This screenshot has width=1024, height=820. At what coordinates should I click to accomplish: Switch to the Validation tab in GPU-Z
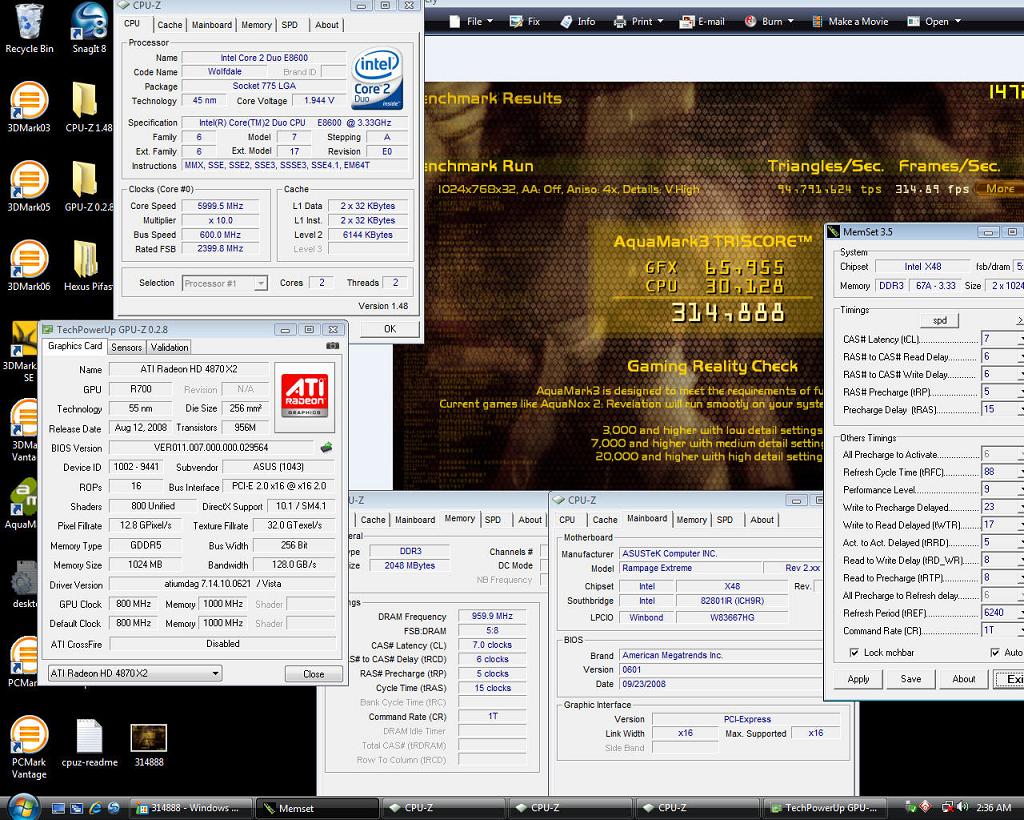pyautogui.click(x=169, y=347)
